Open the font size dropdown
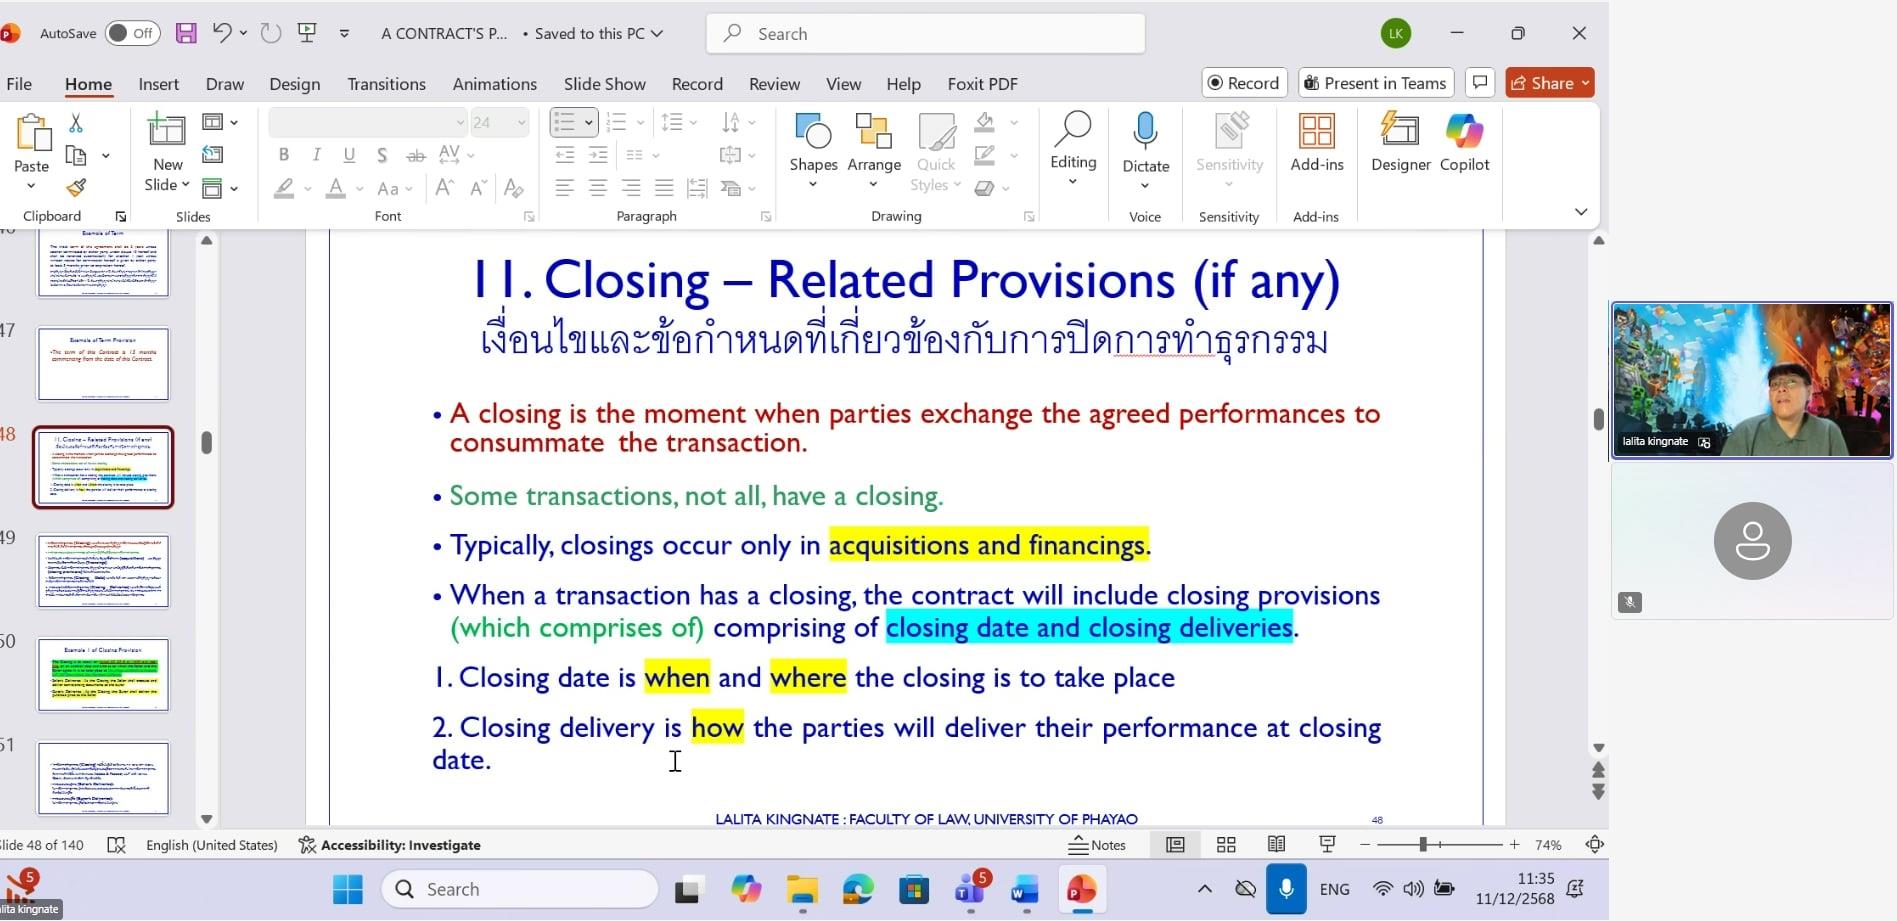This screenshot has height=921, width=1897. click(522, 123)
